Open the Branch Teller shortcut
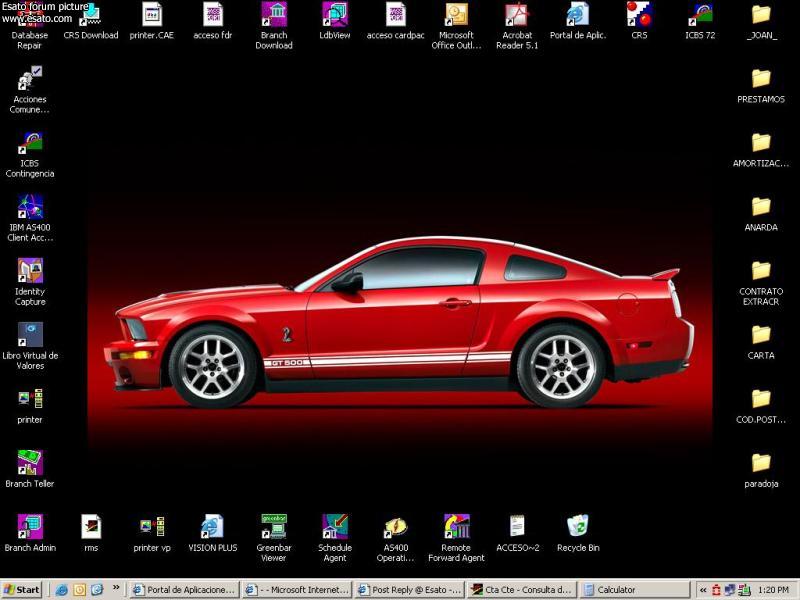Viewport: 800px width, 600px height. tap(30, 469)
